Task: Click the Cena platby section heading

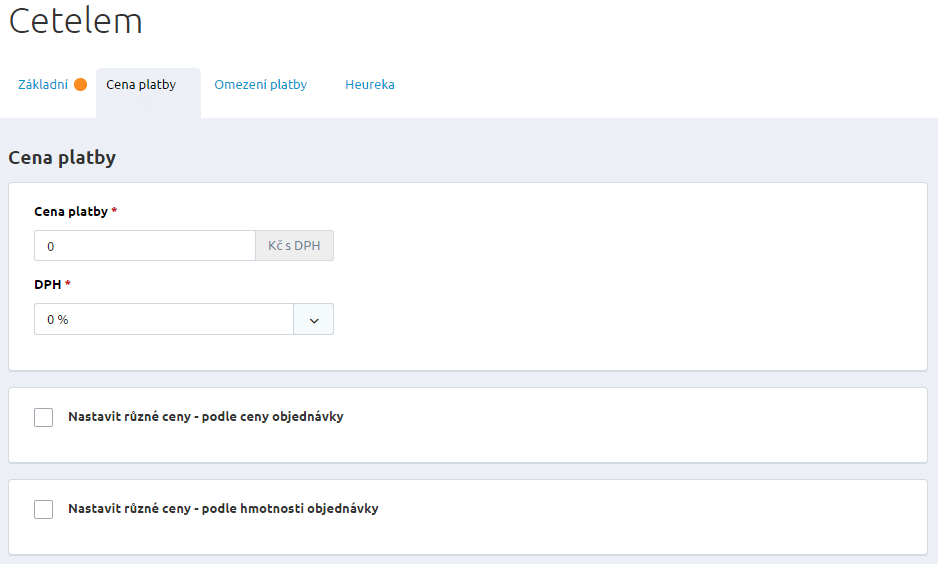Action: pyautogui.click(x=62, y=158)
